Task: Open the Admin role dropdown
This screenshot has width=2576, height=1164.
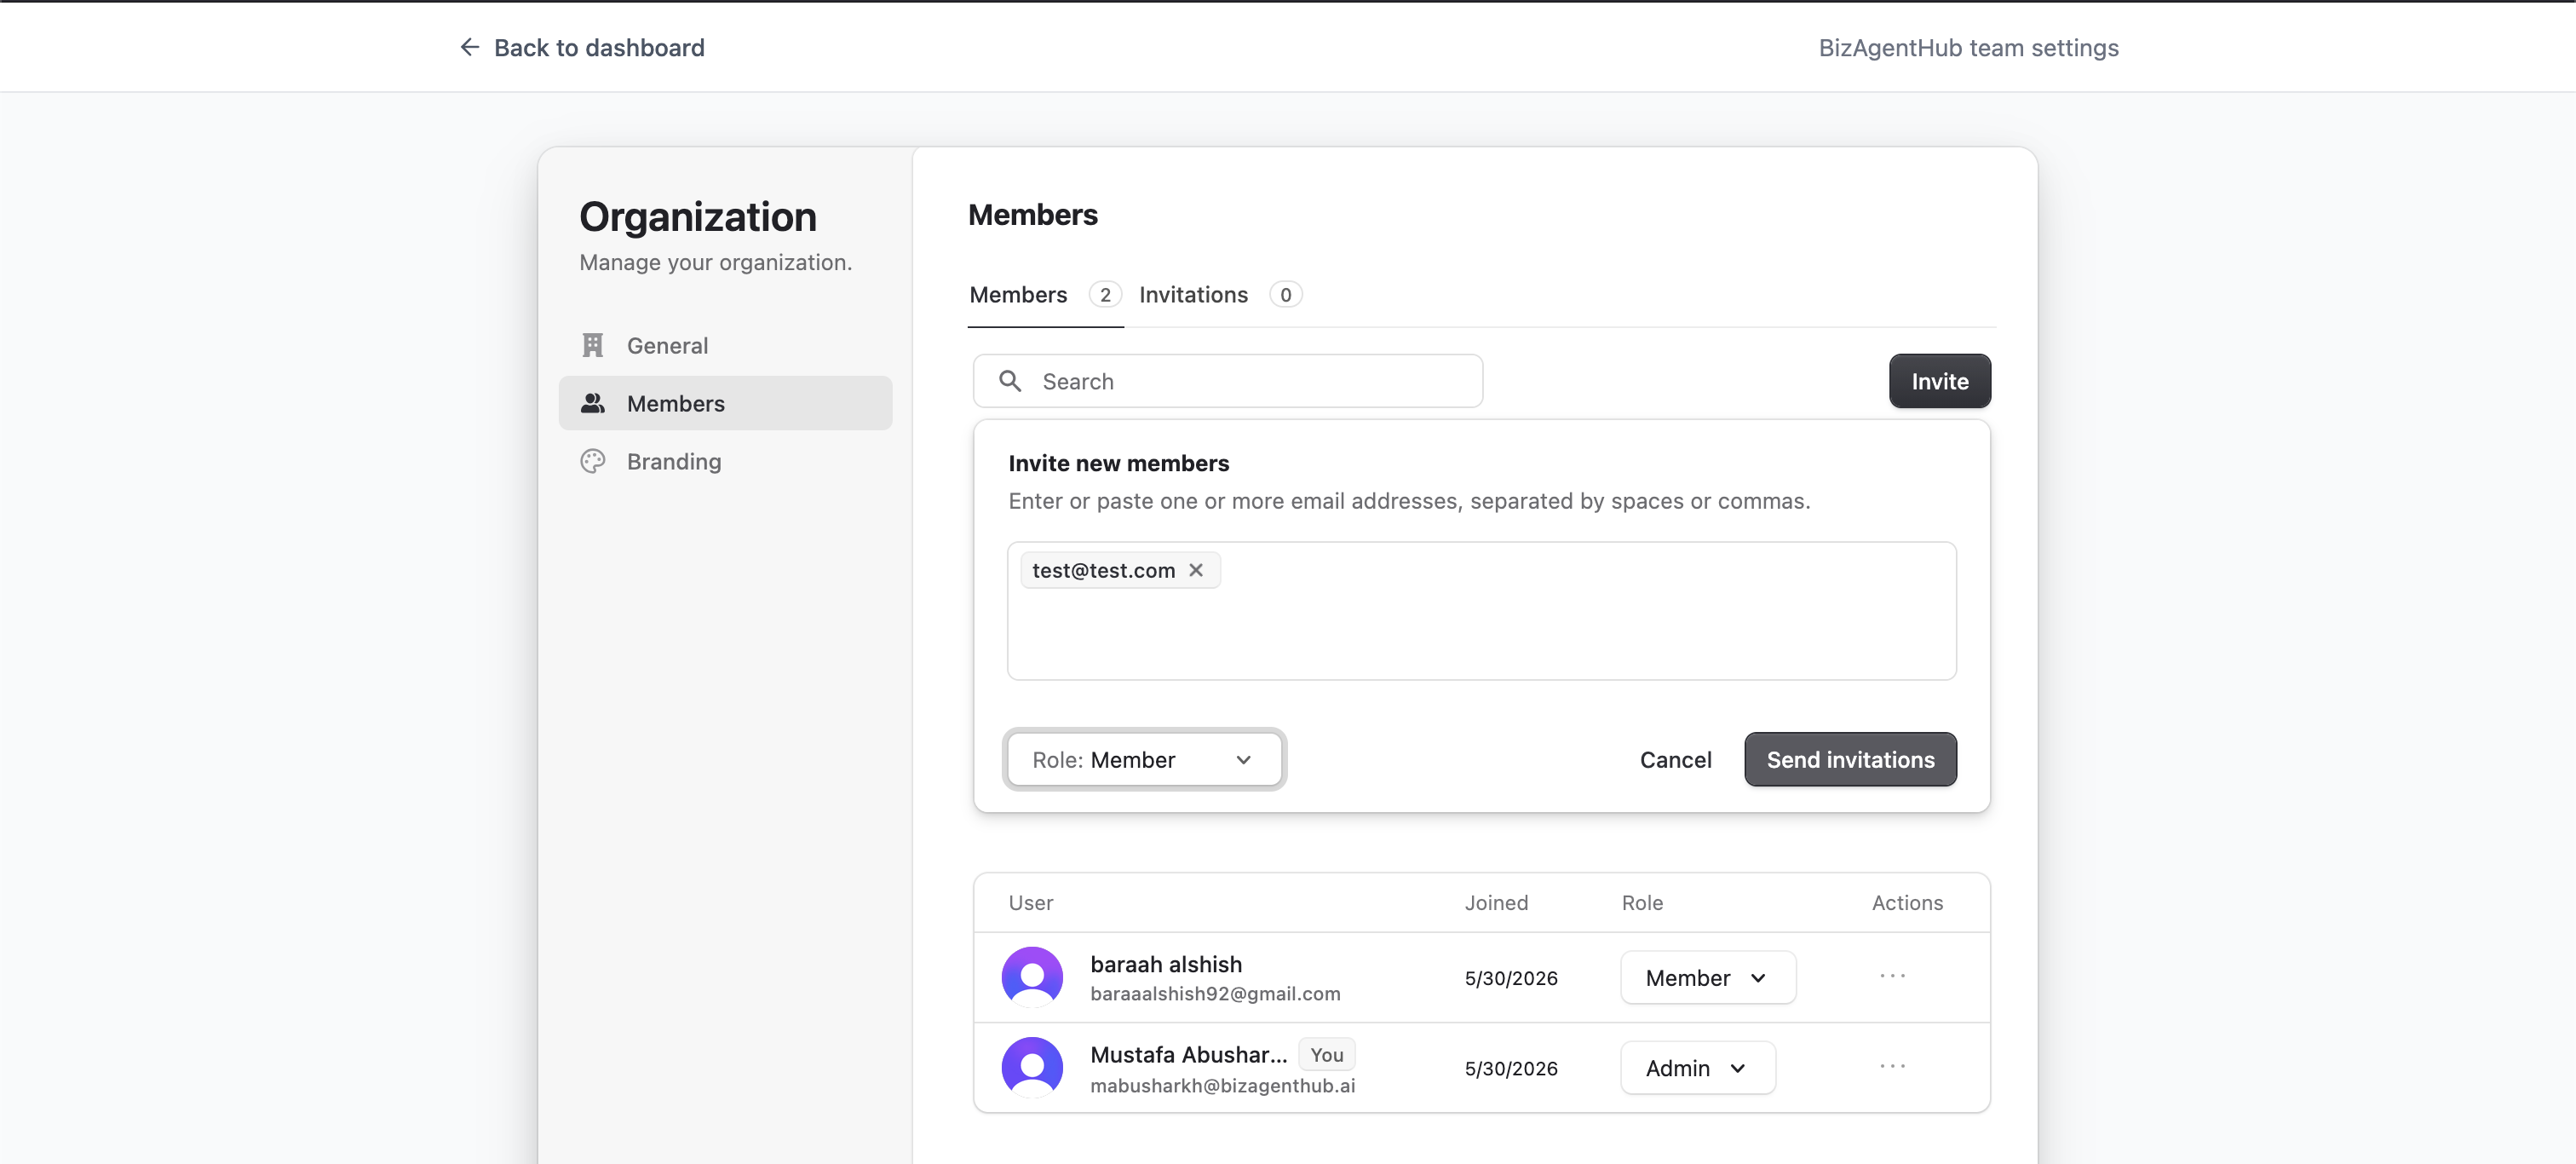Action: [x=1698, y=1067]
